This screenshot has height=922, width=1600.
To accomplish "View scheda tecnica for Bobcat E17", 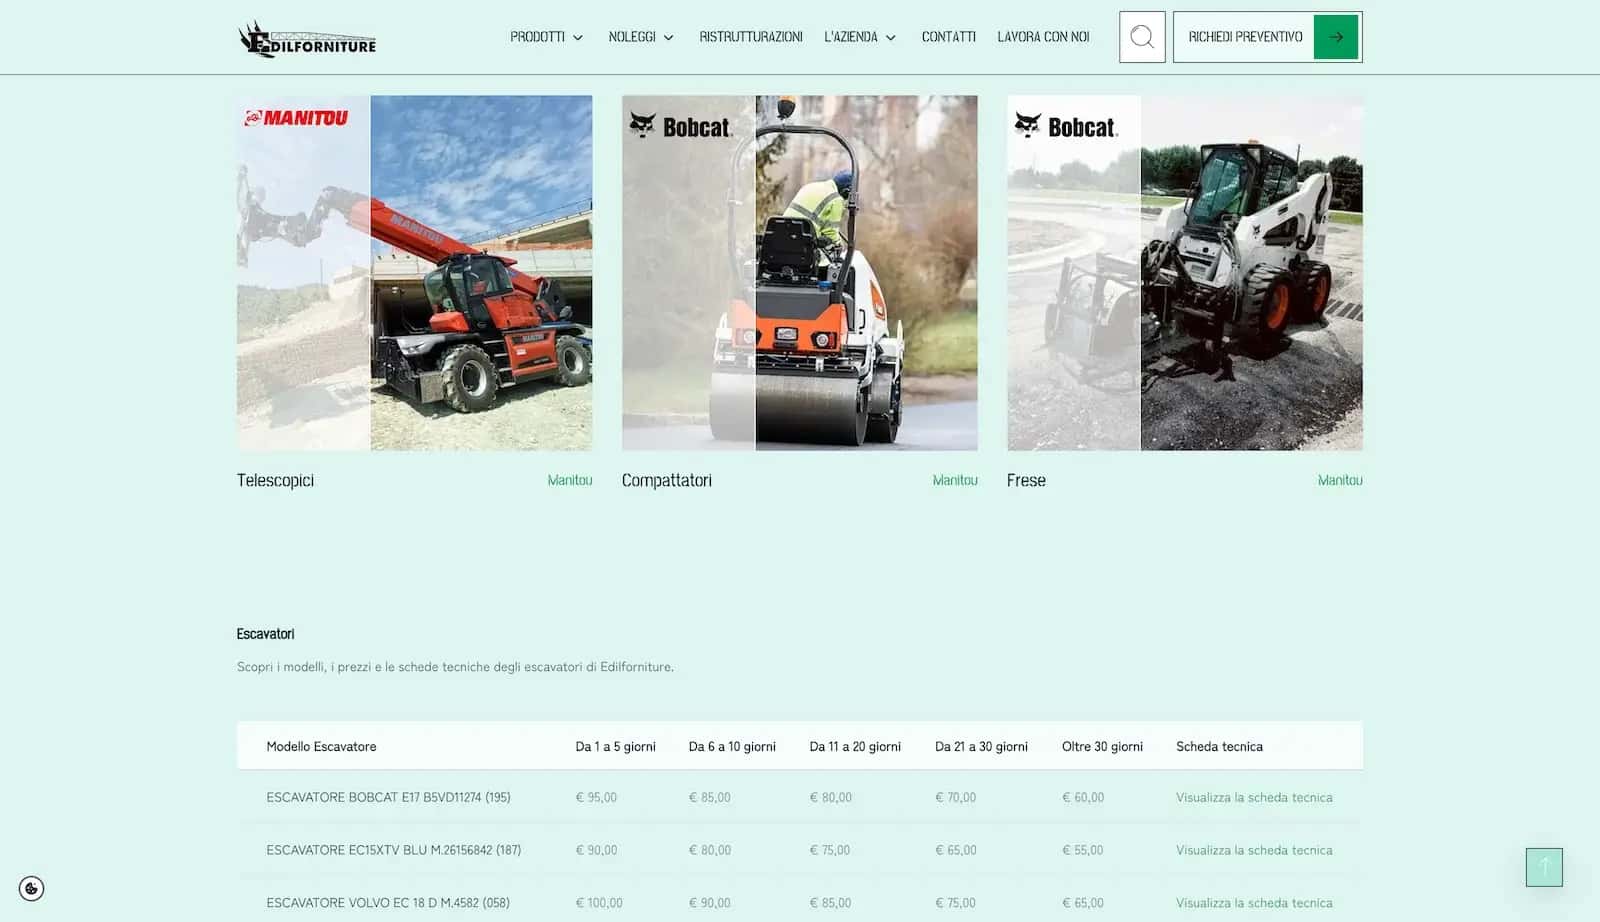I will [1254, 797].
